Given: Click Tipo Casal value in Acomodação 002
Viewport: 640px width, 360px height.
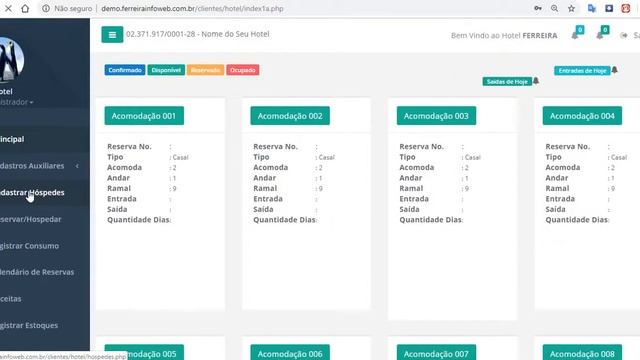Looking at the screenshot, I should 327,157.
